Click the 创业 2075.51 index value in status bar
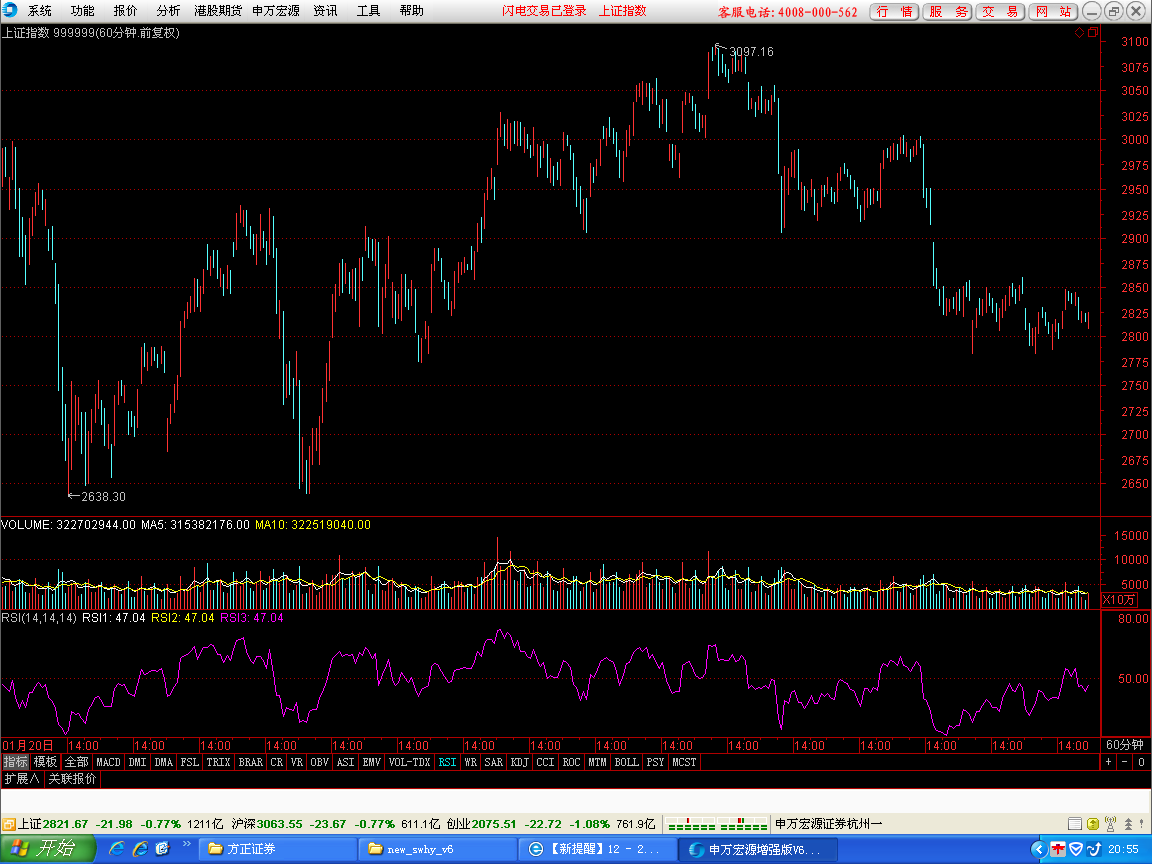1152x864 pixels. click(482, 824)
